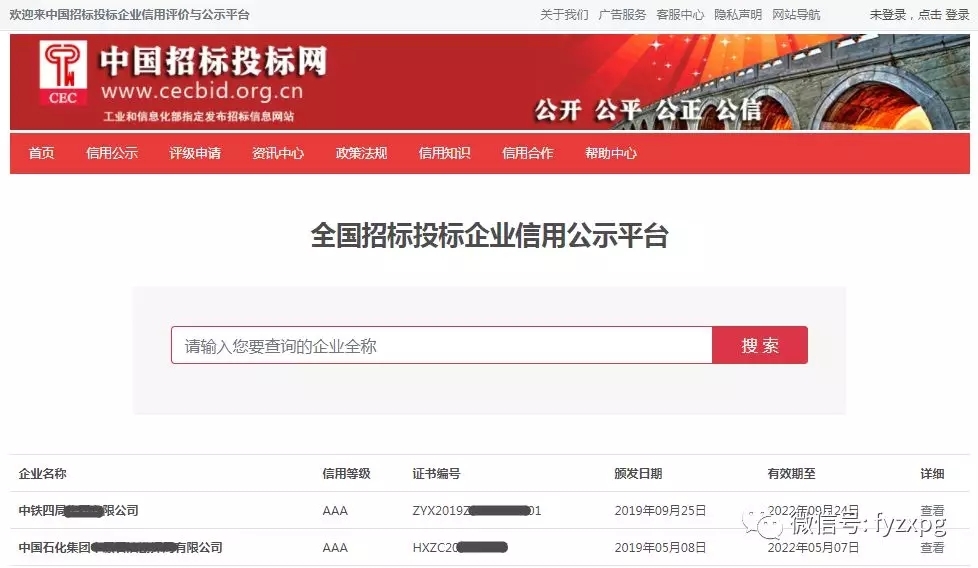The width and height of the screenshot is (978, 568).
Task: Open 信用合作 from the navigation bar
Action: tap(527, 153)
